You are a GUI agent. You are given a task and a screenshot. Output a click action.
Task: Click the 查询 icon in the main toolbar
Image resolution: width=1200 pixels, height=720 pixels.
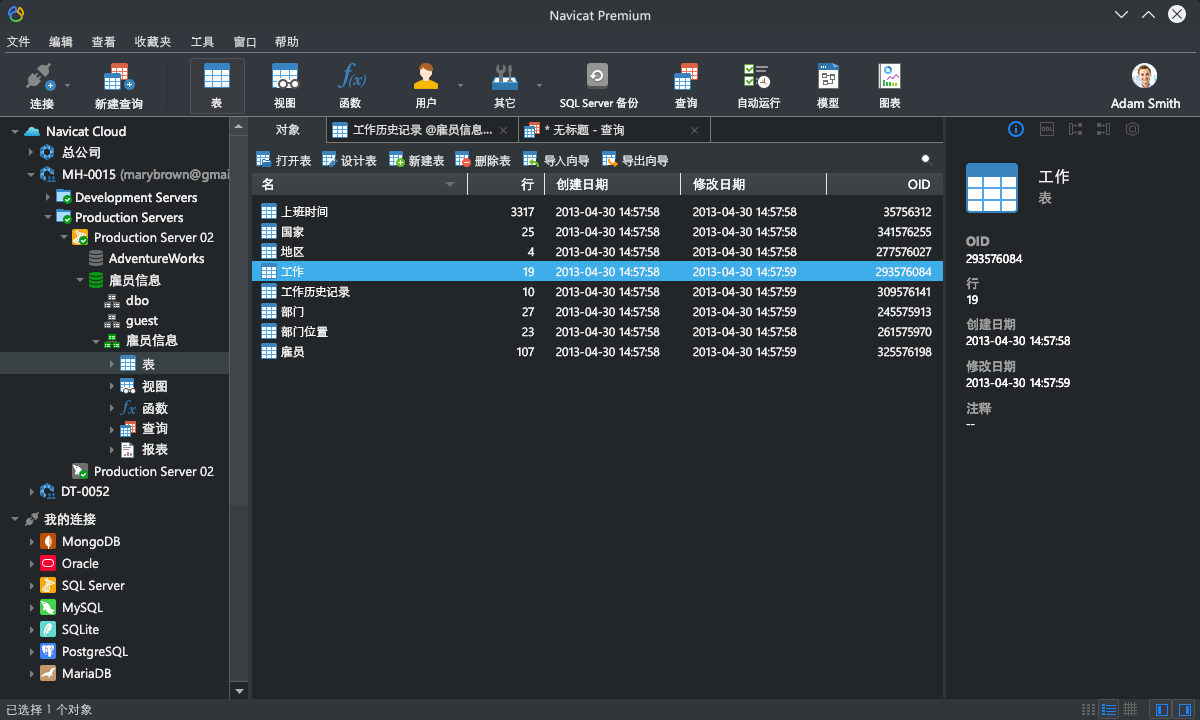pos(686,78)
